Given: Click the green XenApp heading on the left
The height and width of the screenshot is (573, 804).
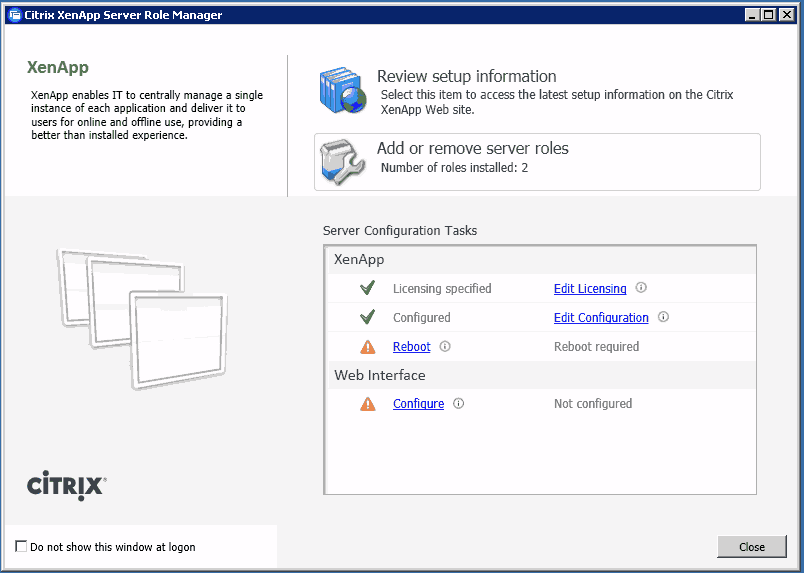Looking at the screenshot, I should pos(58,67).
